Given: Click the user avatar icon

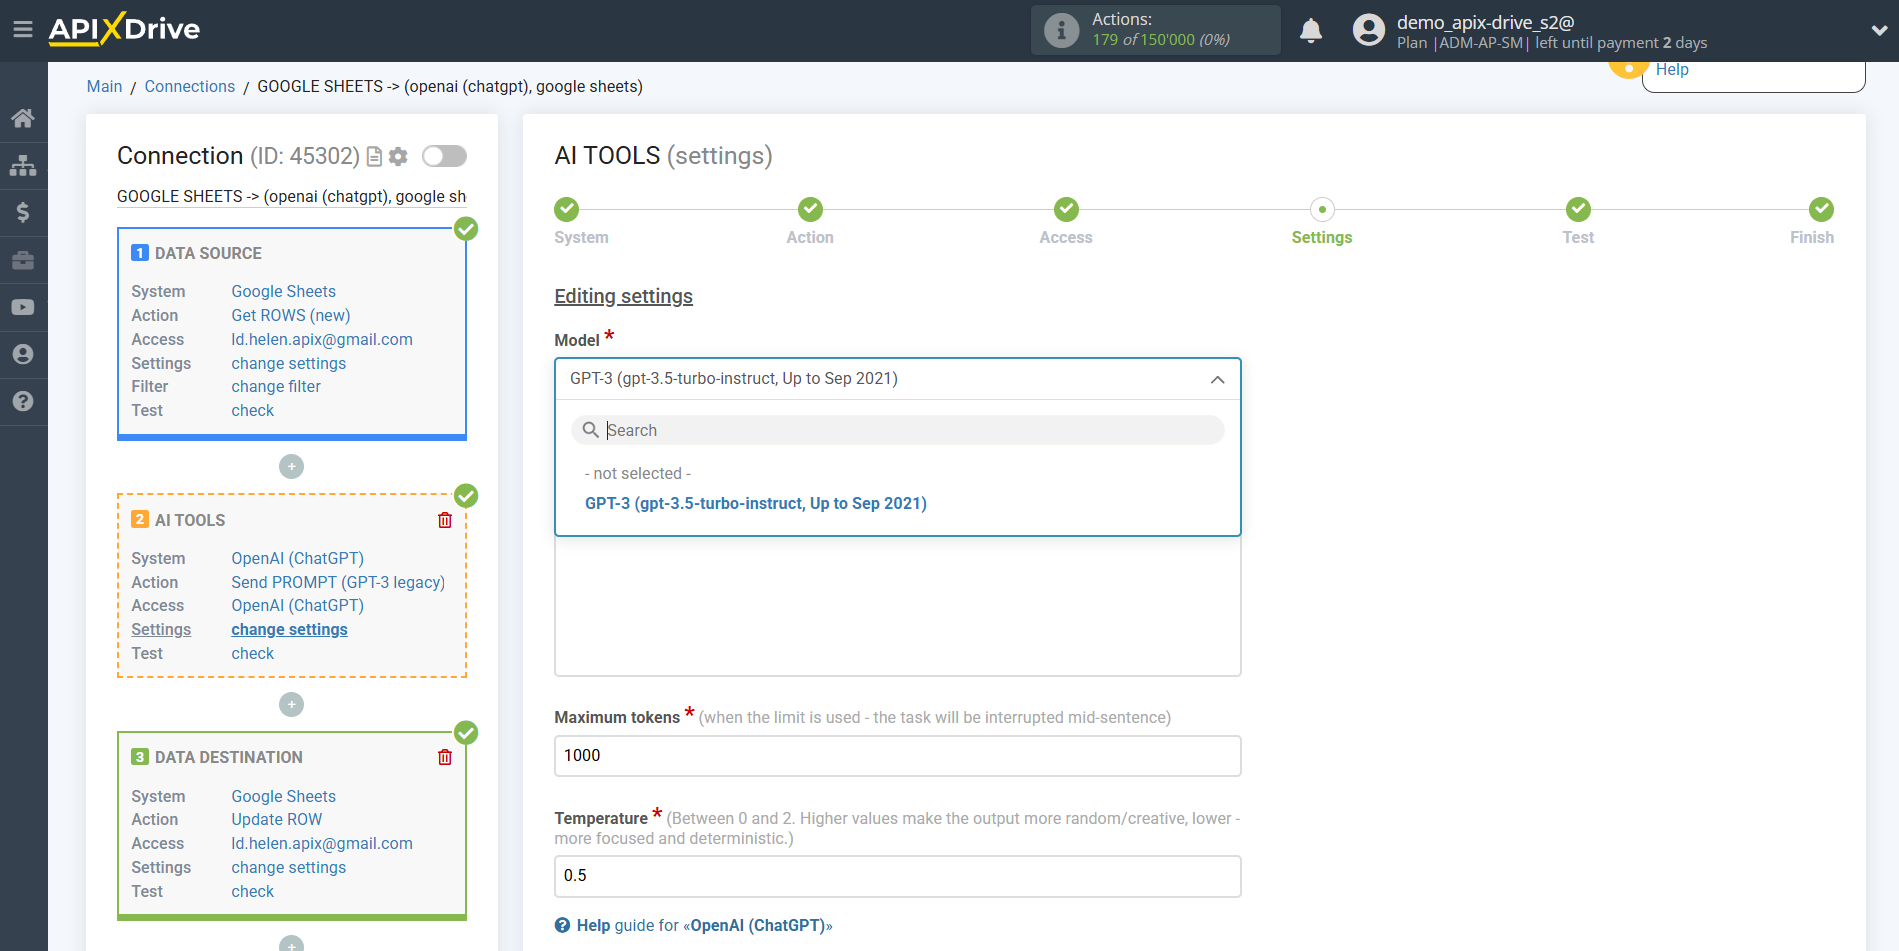Looking at the screenshot, I should (1368, 30).
